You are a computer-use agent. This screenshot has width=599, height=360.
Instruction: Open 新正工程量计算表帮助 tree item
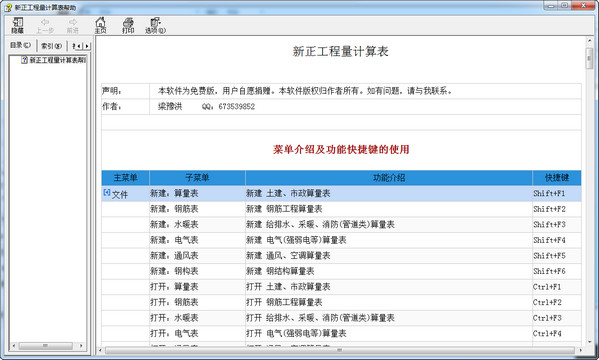pos(58,60)
